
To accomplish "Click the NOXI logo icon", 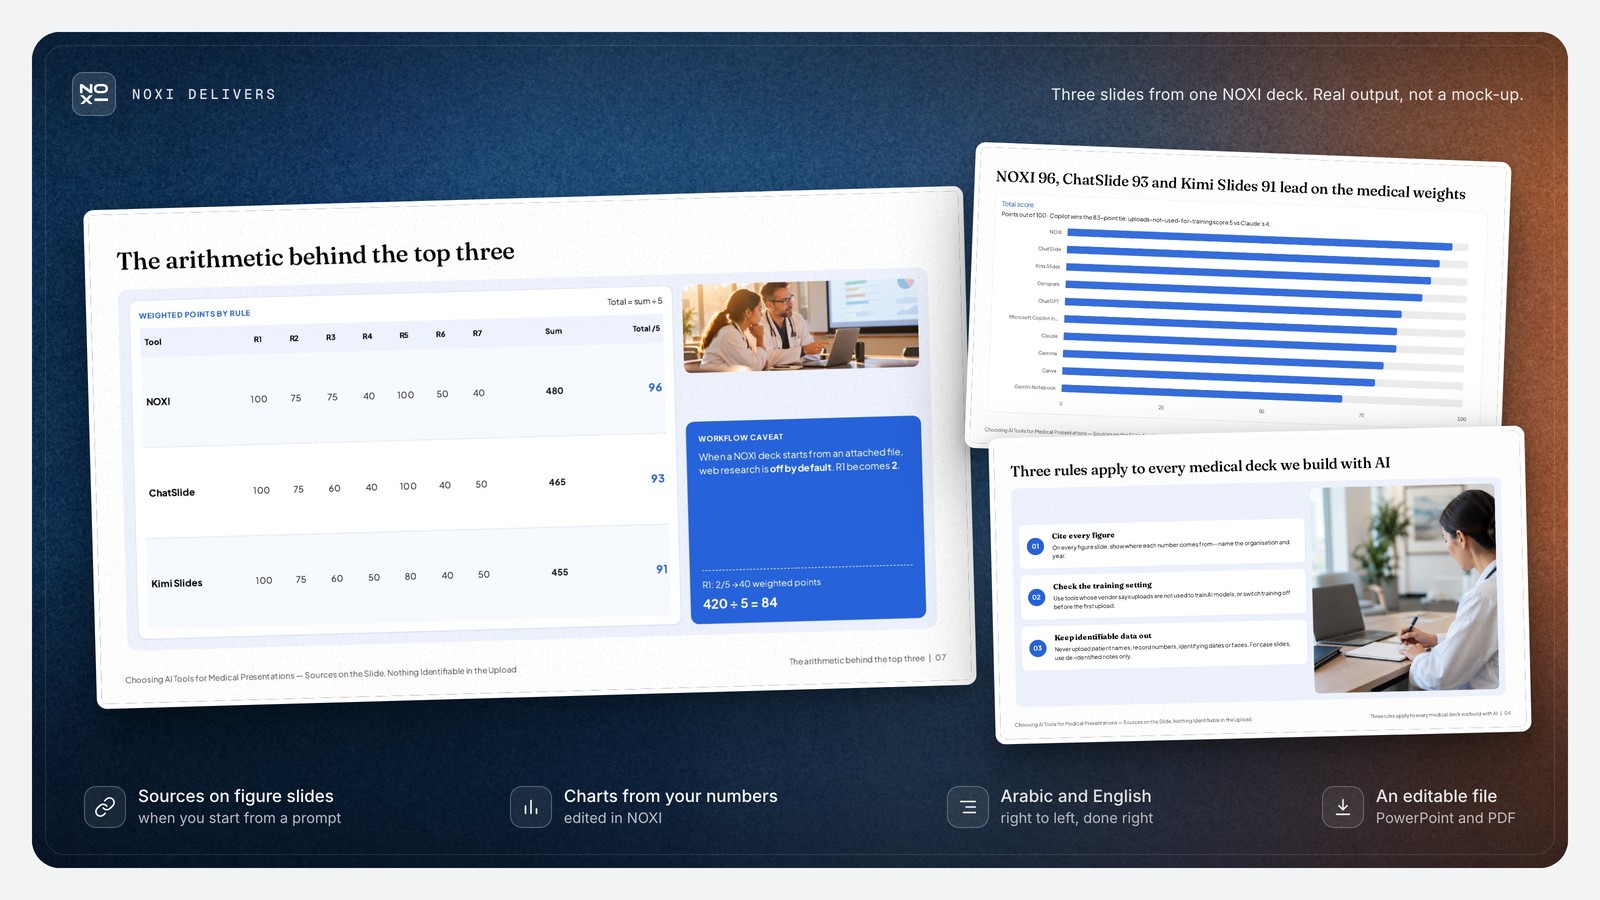I will pos(94,94).
